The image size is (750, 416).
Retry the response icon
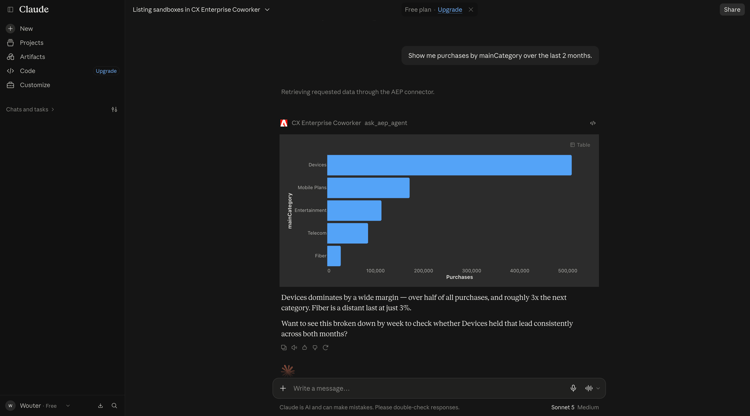(x=325, y=348)
